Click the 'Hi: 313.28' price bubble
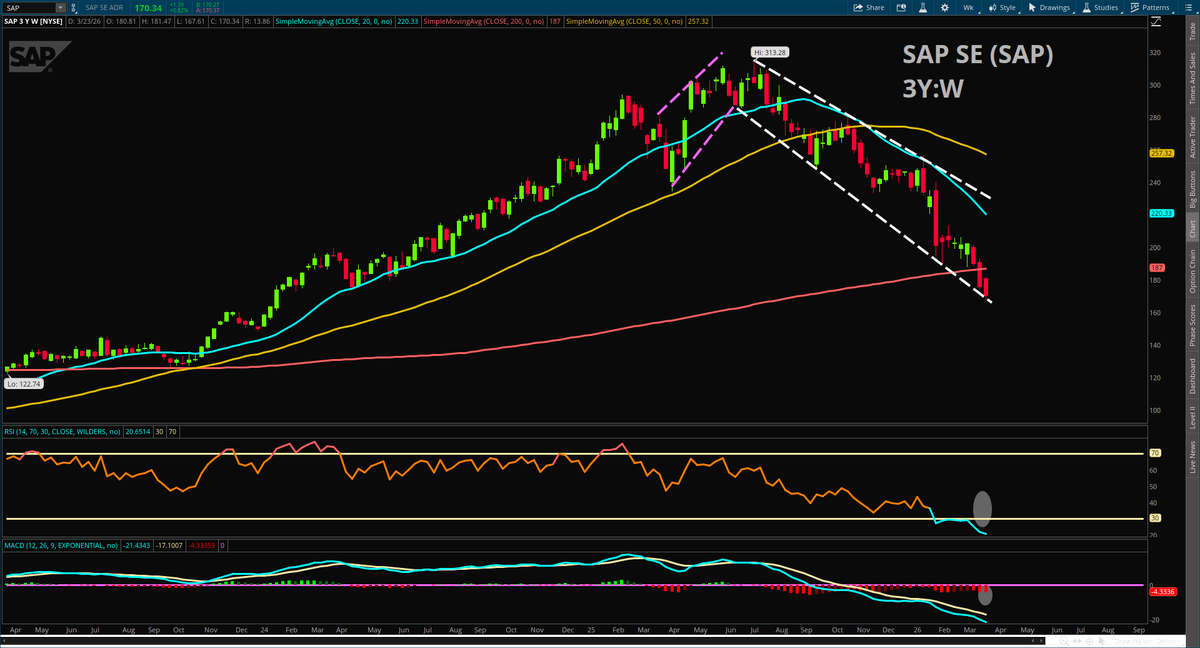 [772, 52]
